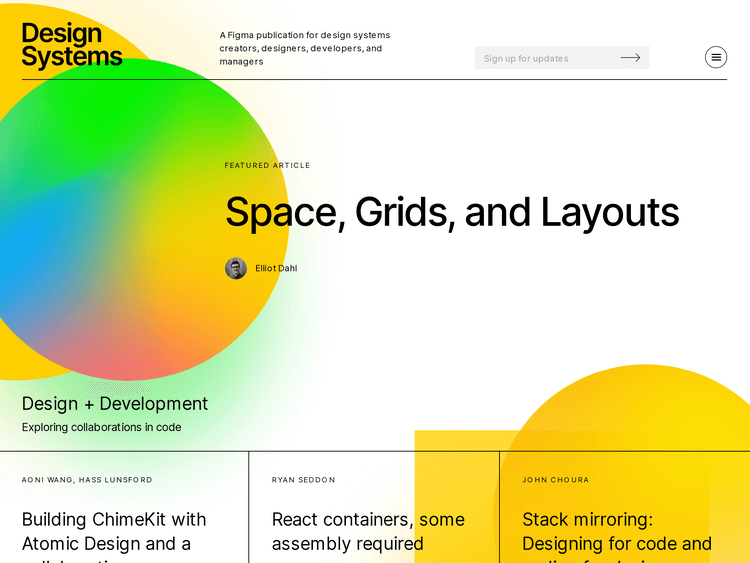Click the John Choura byline
This screenshot has height=563, width=750.
pyautogui.click(x=555, y=480)
